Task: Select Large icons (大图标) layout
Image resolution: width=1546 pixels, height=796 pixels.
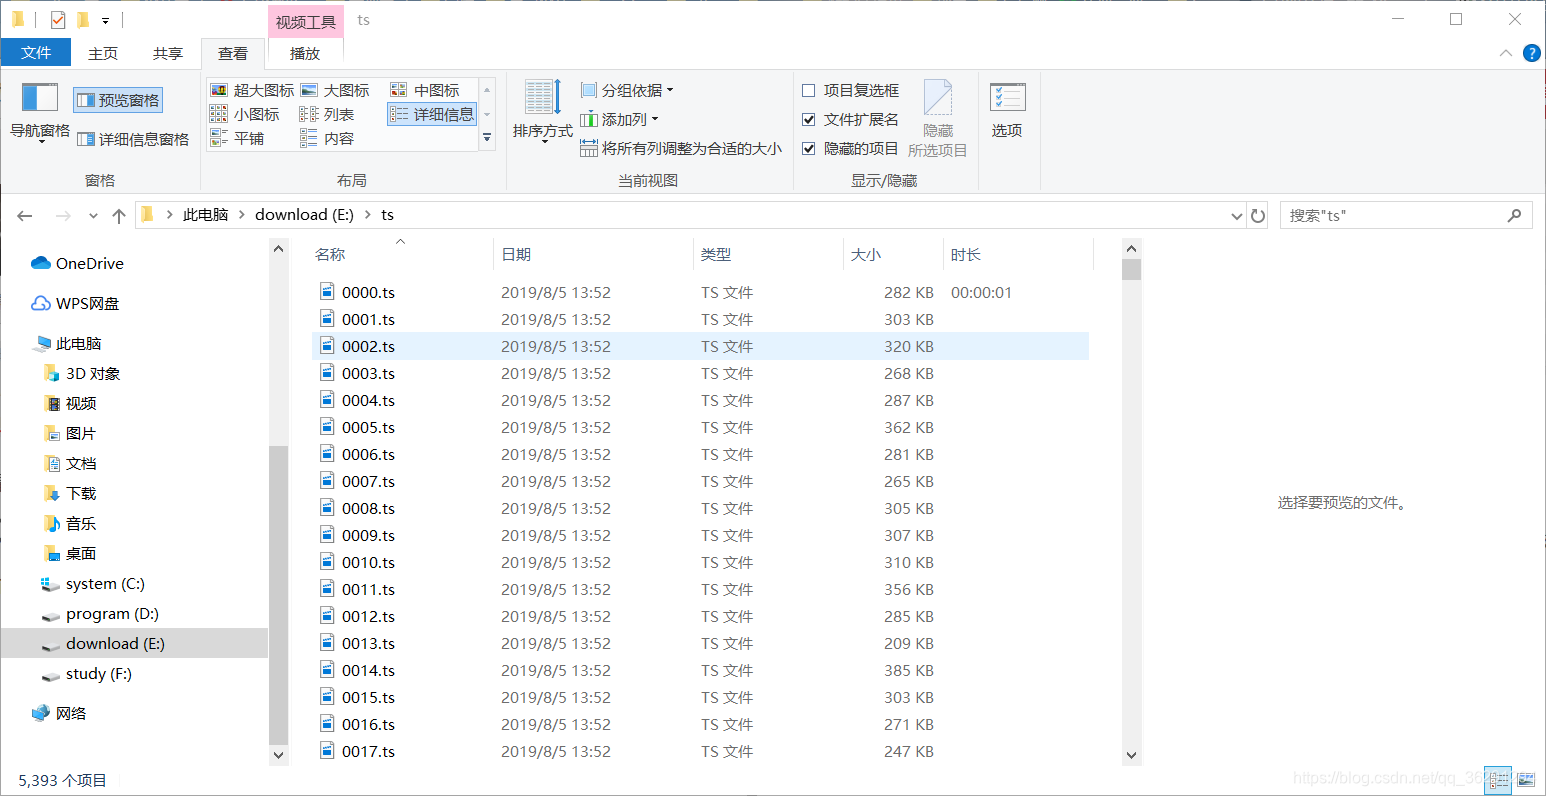Action: point(335,90)
